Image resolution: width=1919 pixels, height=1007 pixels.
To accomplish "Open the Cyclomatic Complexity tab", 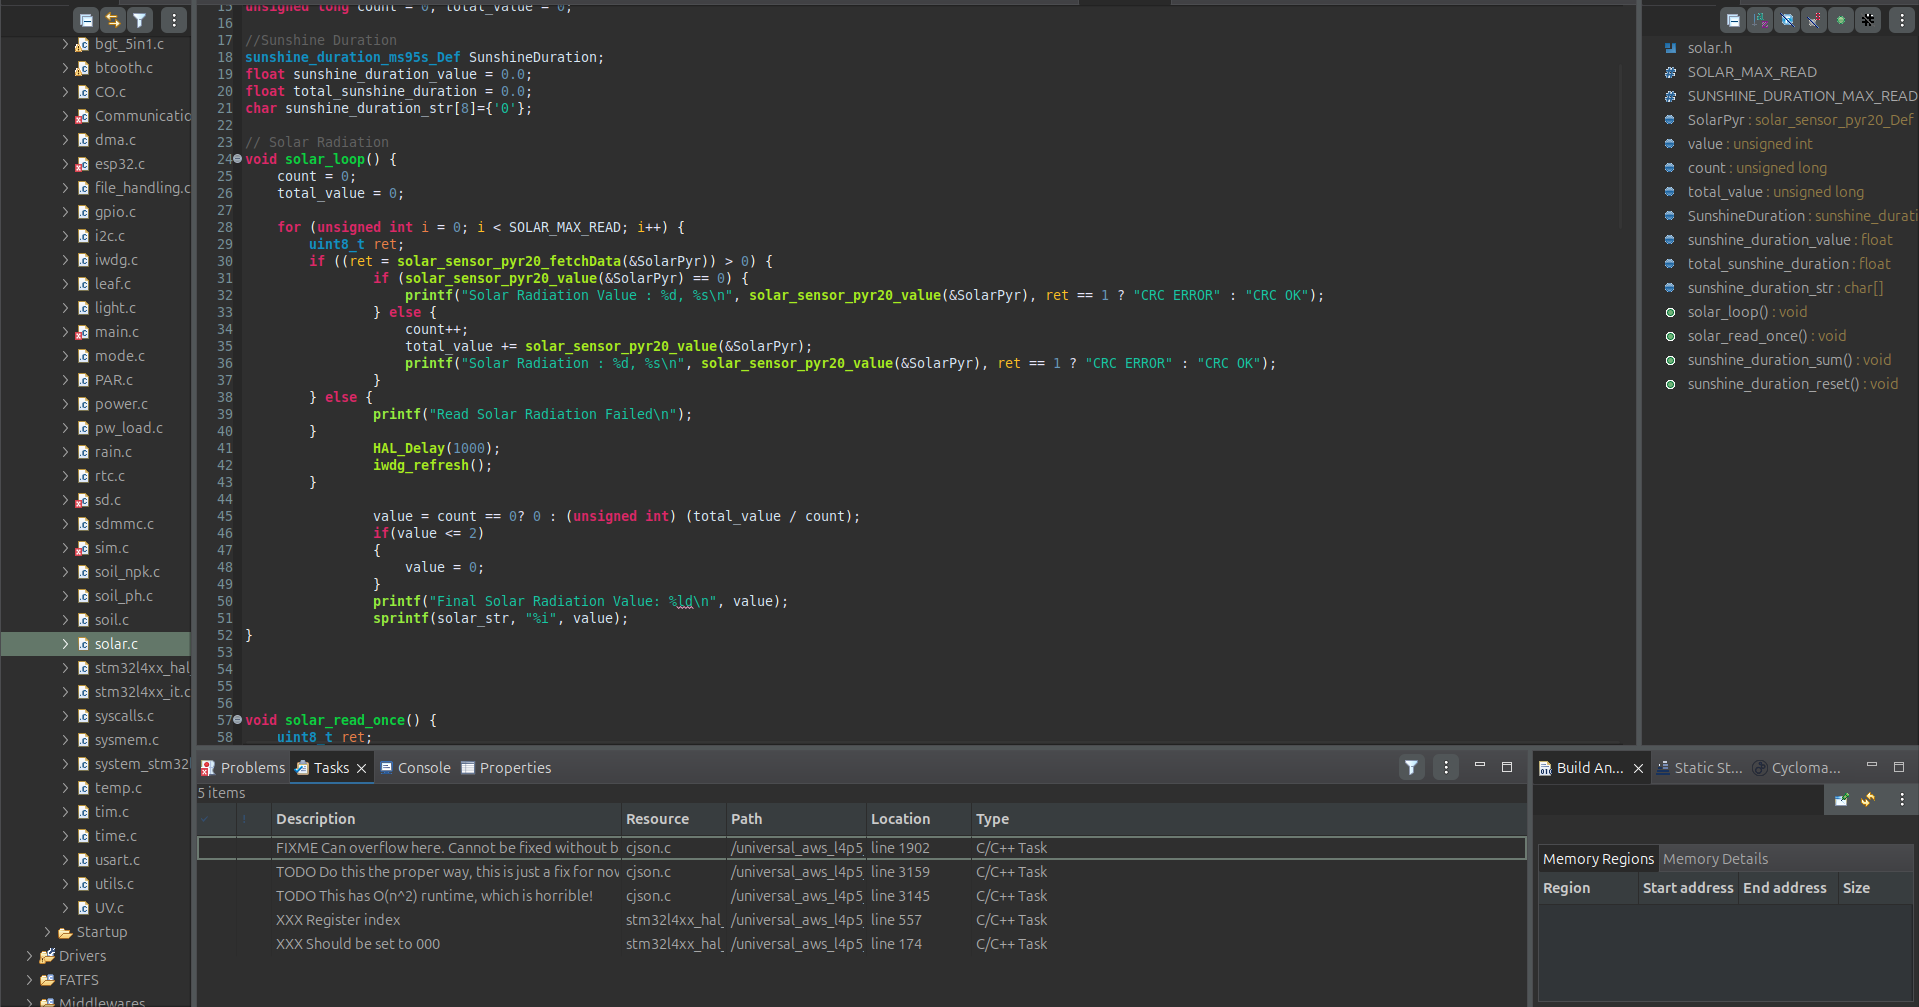I will pos(1796,768).
